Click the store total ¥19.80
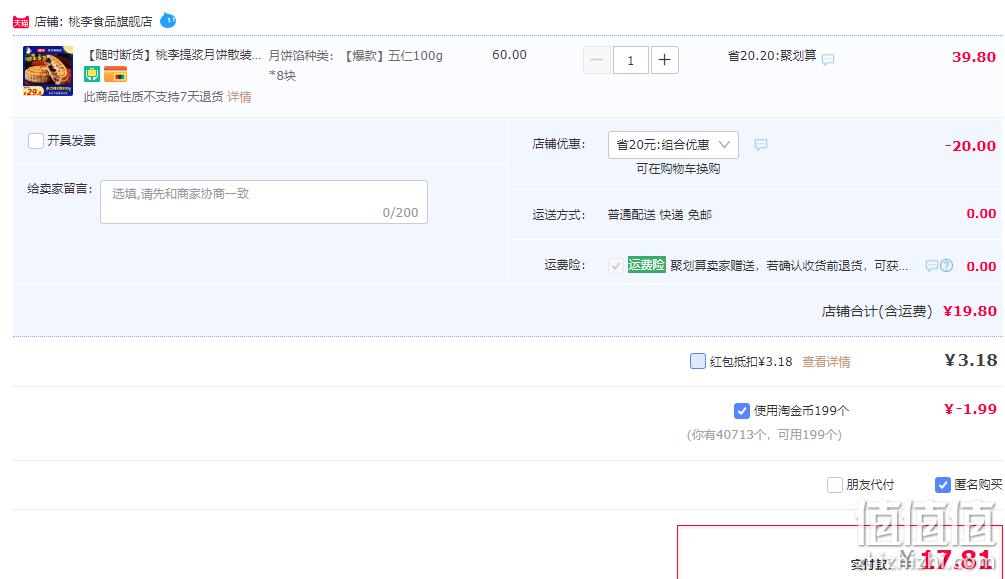The height and width of the screenshot is (579, 1005). pyautogui.click(x=970, y=312)
